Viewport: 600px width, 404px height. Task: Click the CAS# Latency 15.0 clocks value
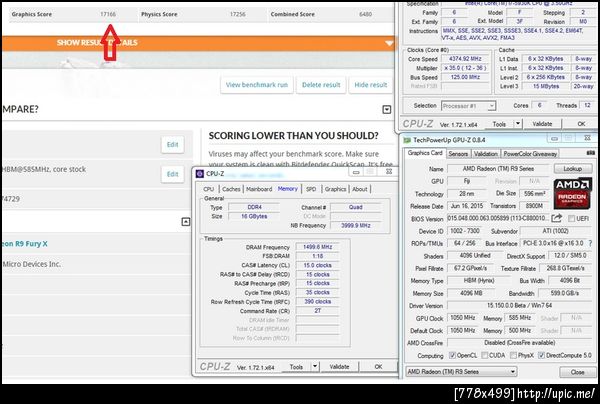[317, 265]
